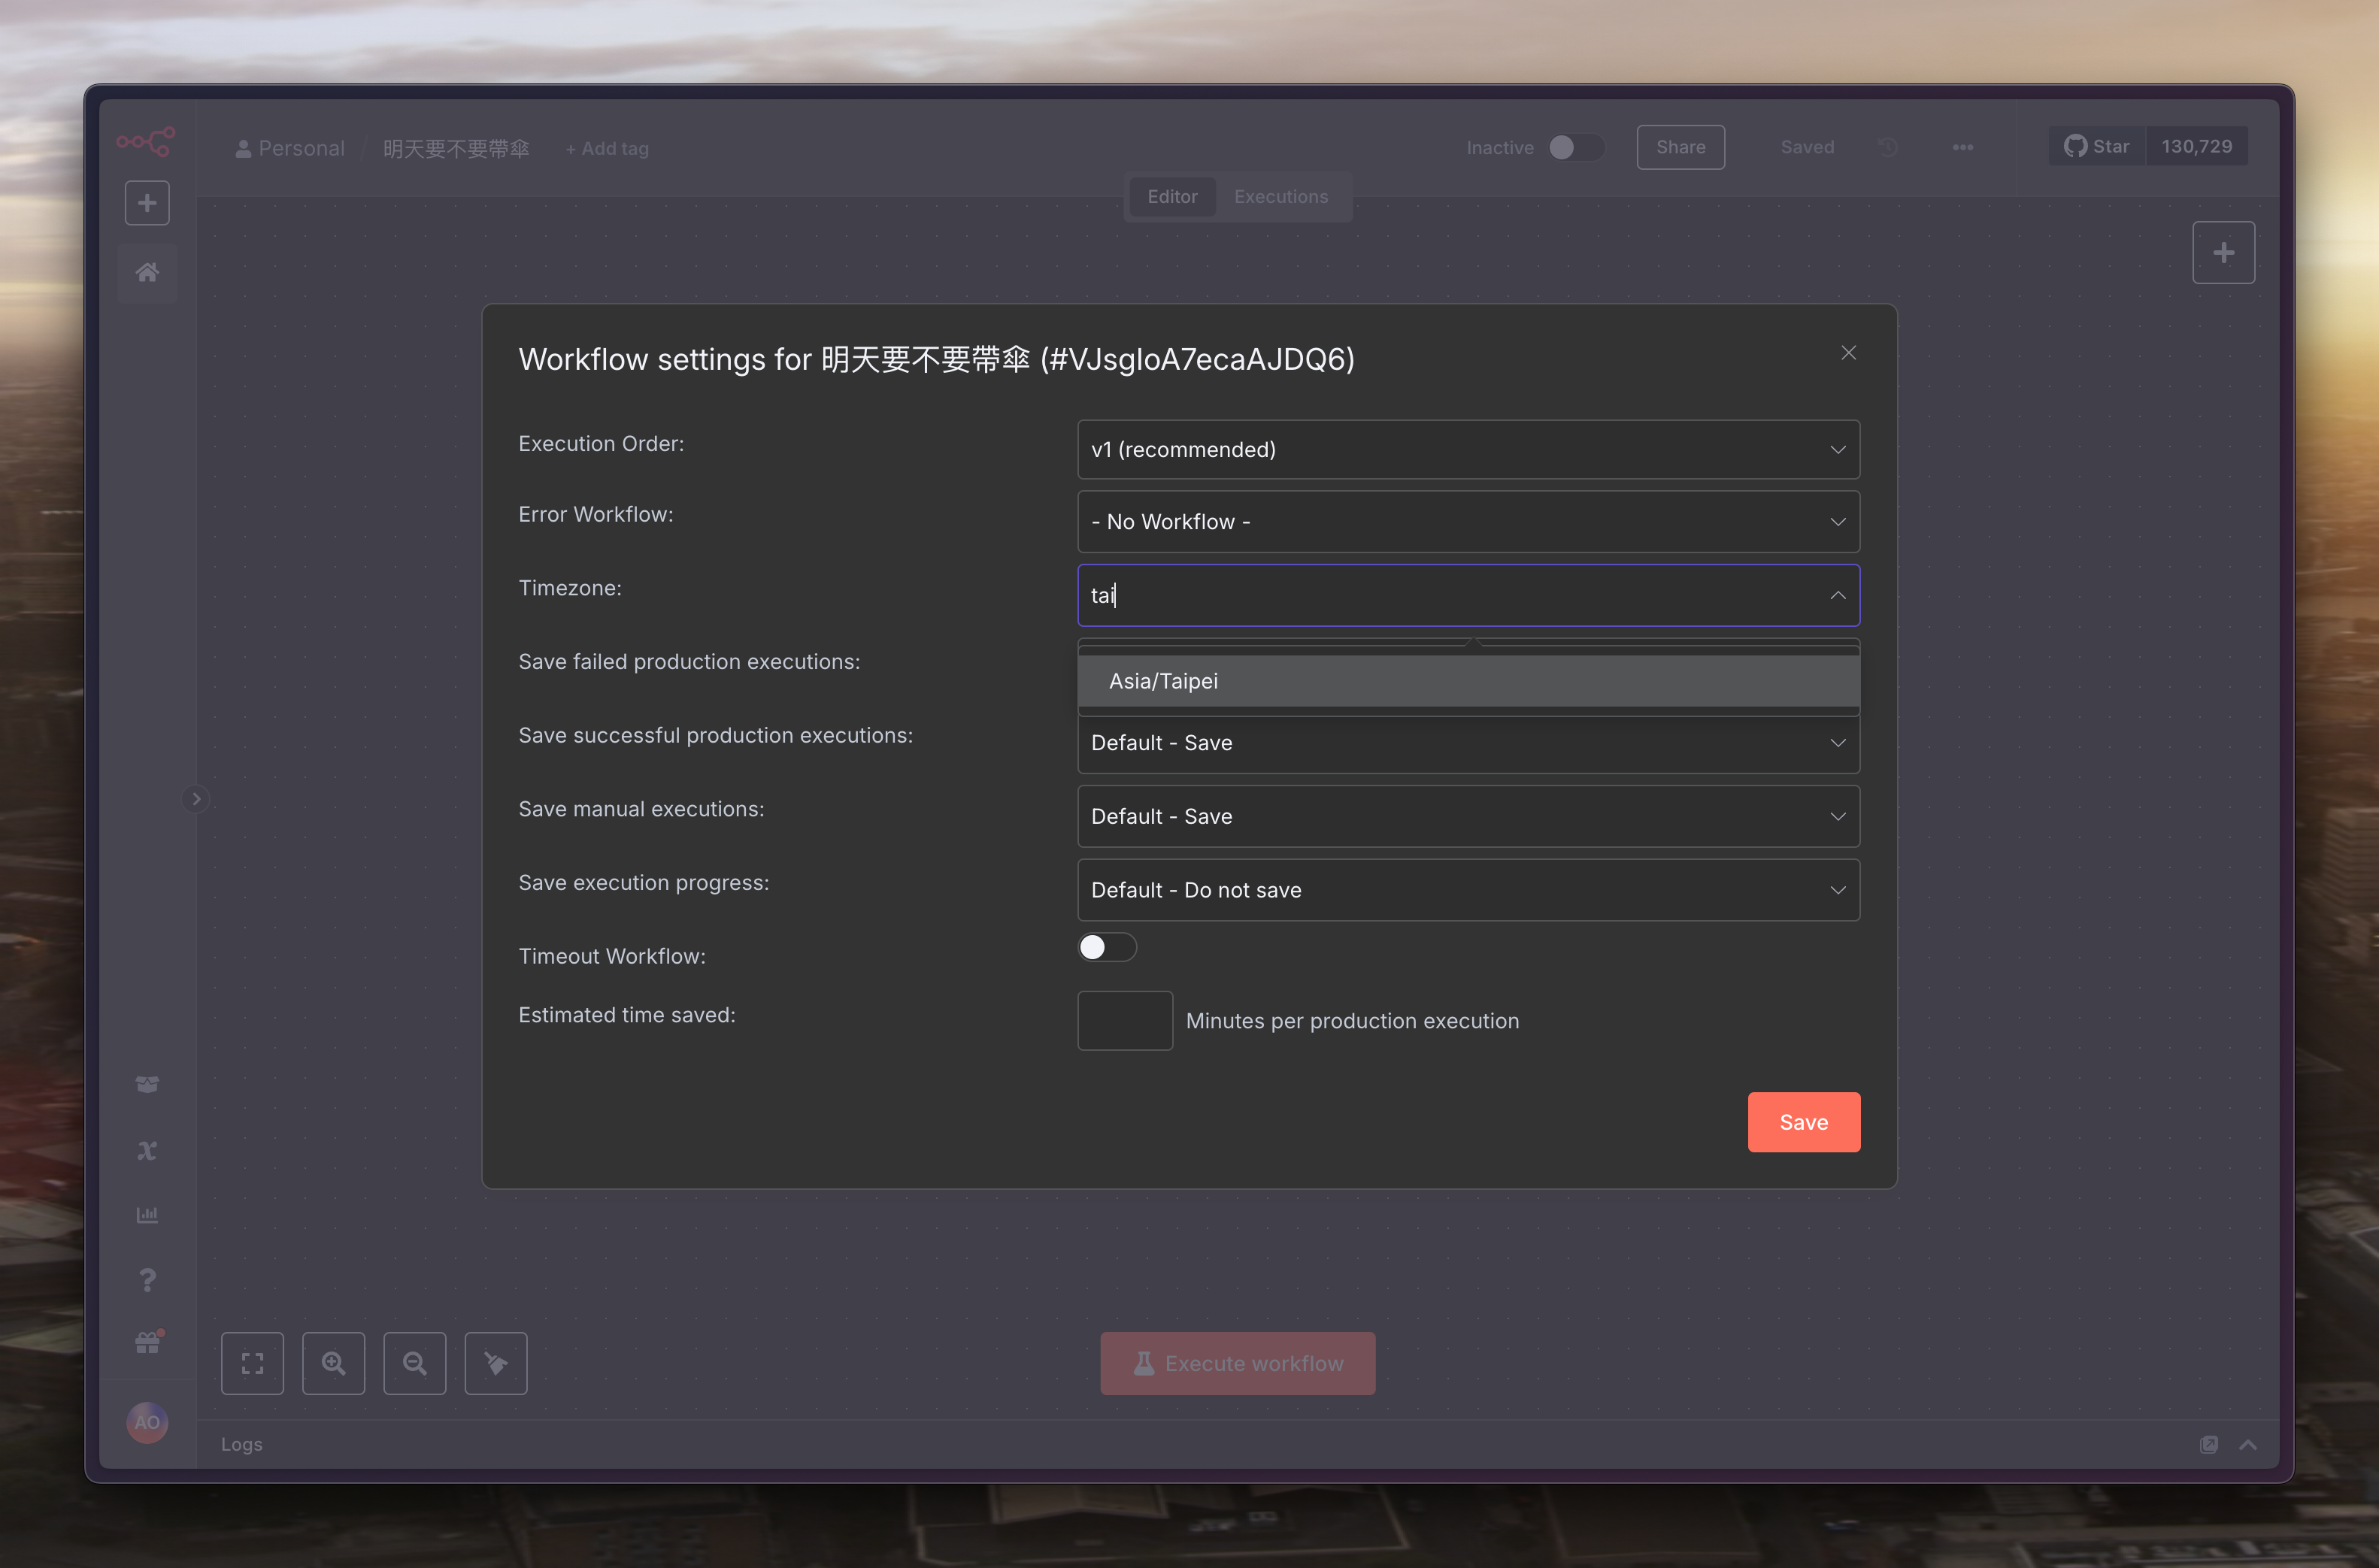The width and height of the screenshot is (2379, 1568).
Task: Click the orange Save button
Action: click(x=1802, y=1122)
